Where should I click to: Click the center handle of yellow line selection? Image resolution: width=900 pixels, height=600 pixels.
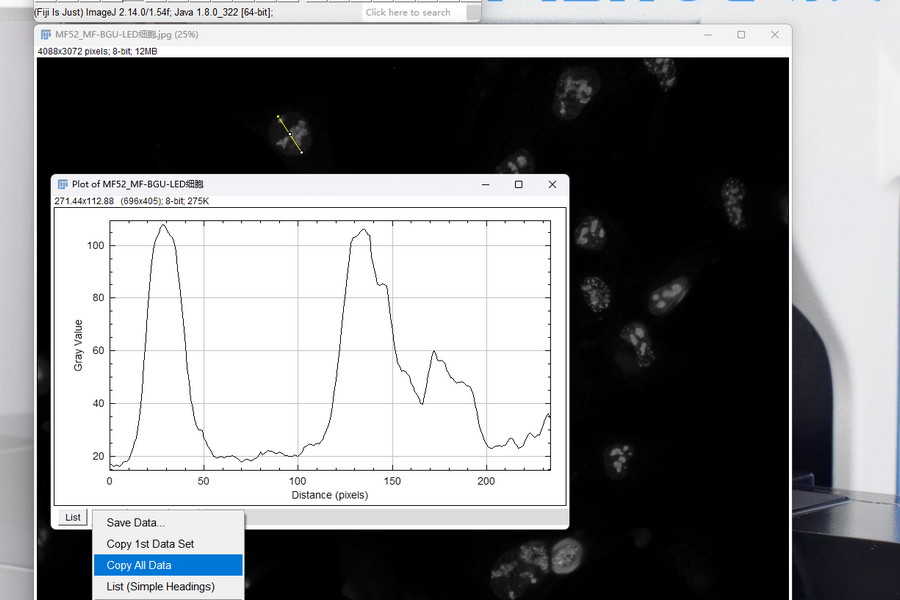point(290,135)
